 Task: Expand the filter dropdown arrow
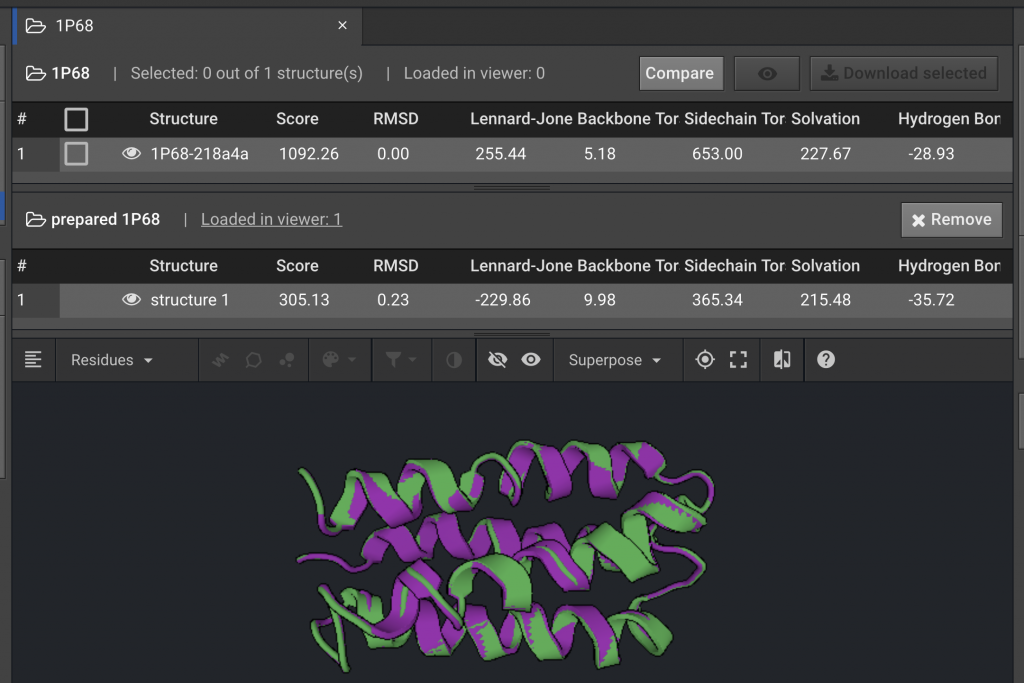[x=413, y=360]
